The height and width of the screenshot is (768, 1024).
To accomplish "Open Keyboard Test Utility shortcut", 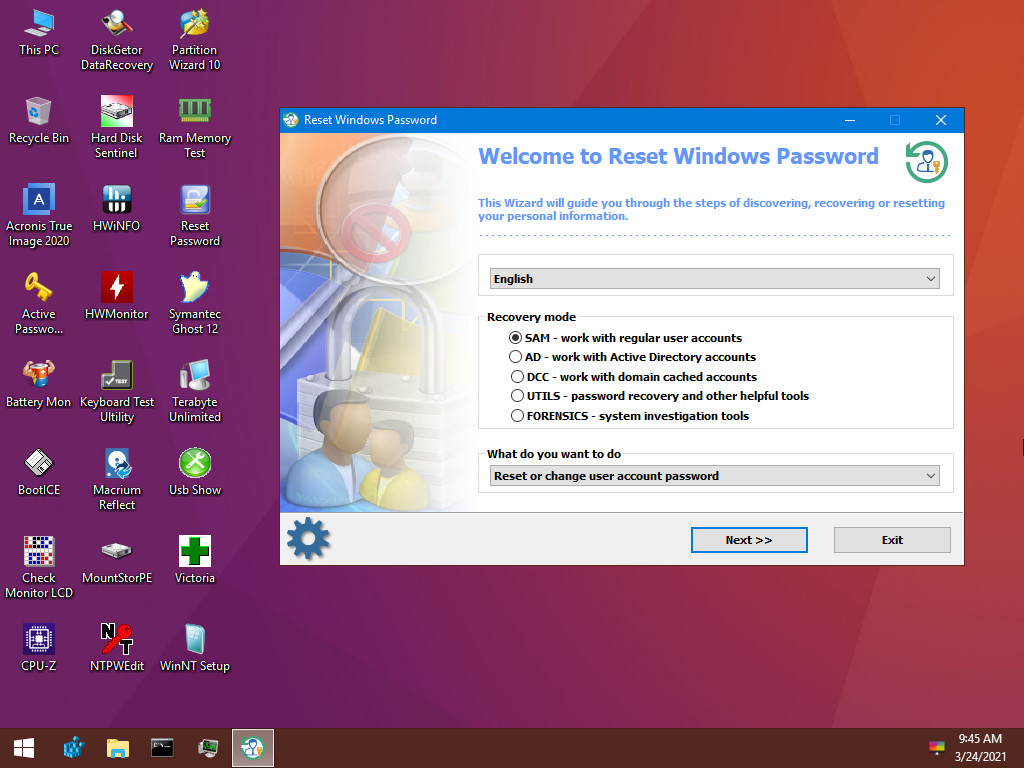I will coord(117,391).
